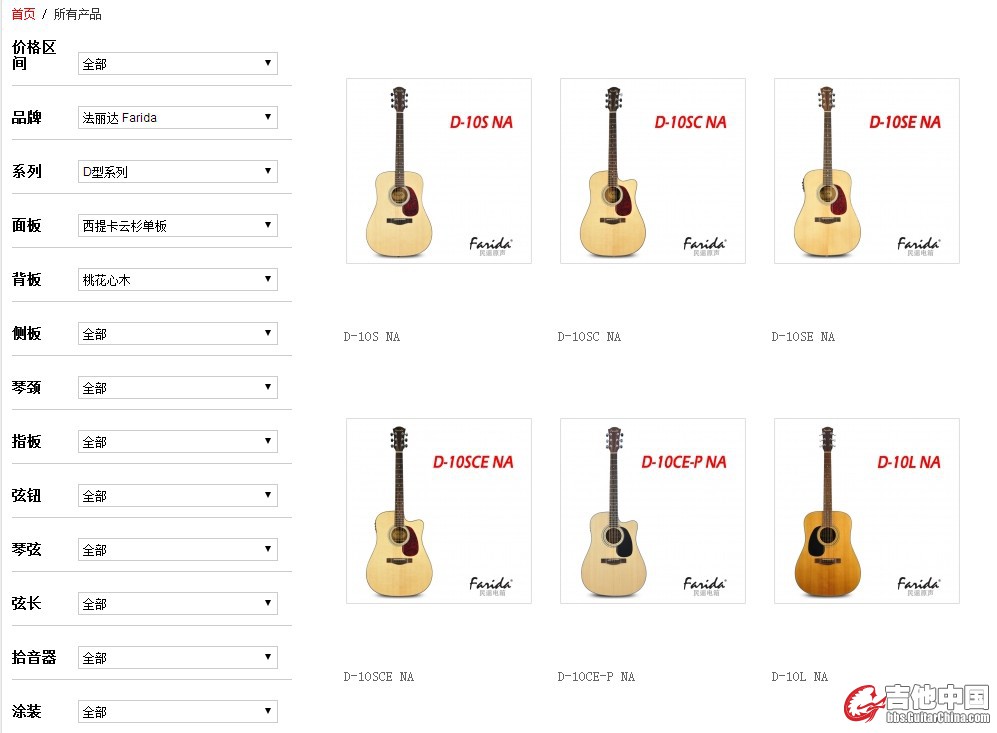This screenshot has height=733, width=997.
Task: Open the D-10S NA guitar thumbnail
Action: [x=438, y=171]
